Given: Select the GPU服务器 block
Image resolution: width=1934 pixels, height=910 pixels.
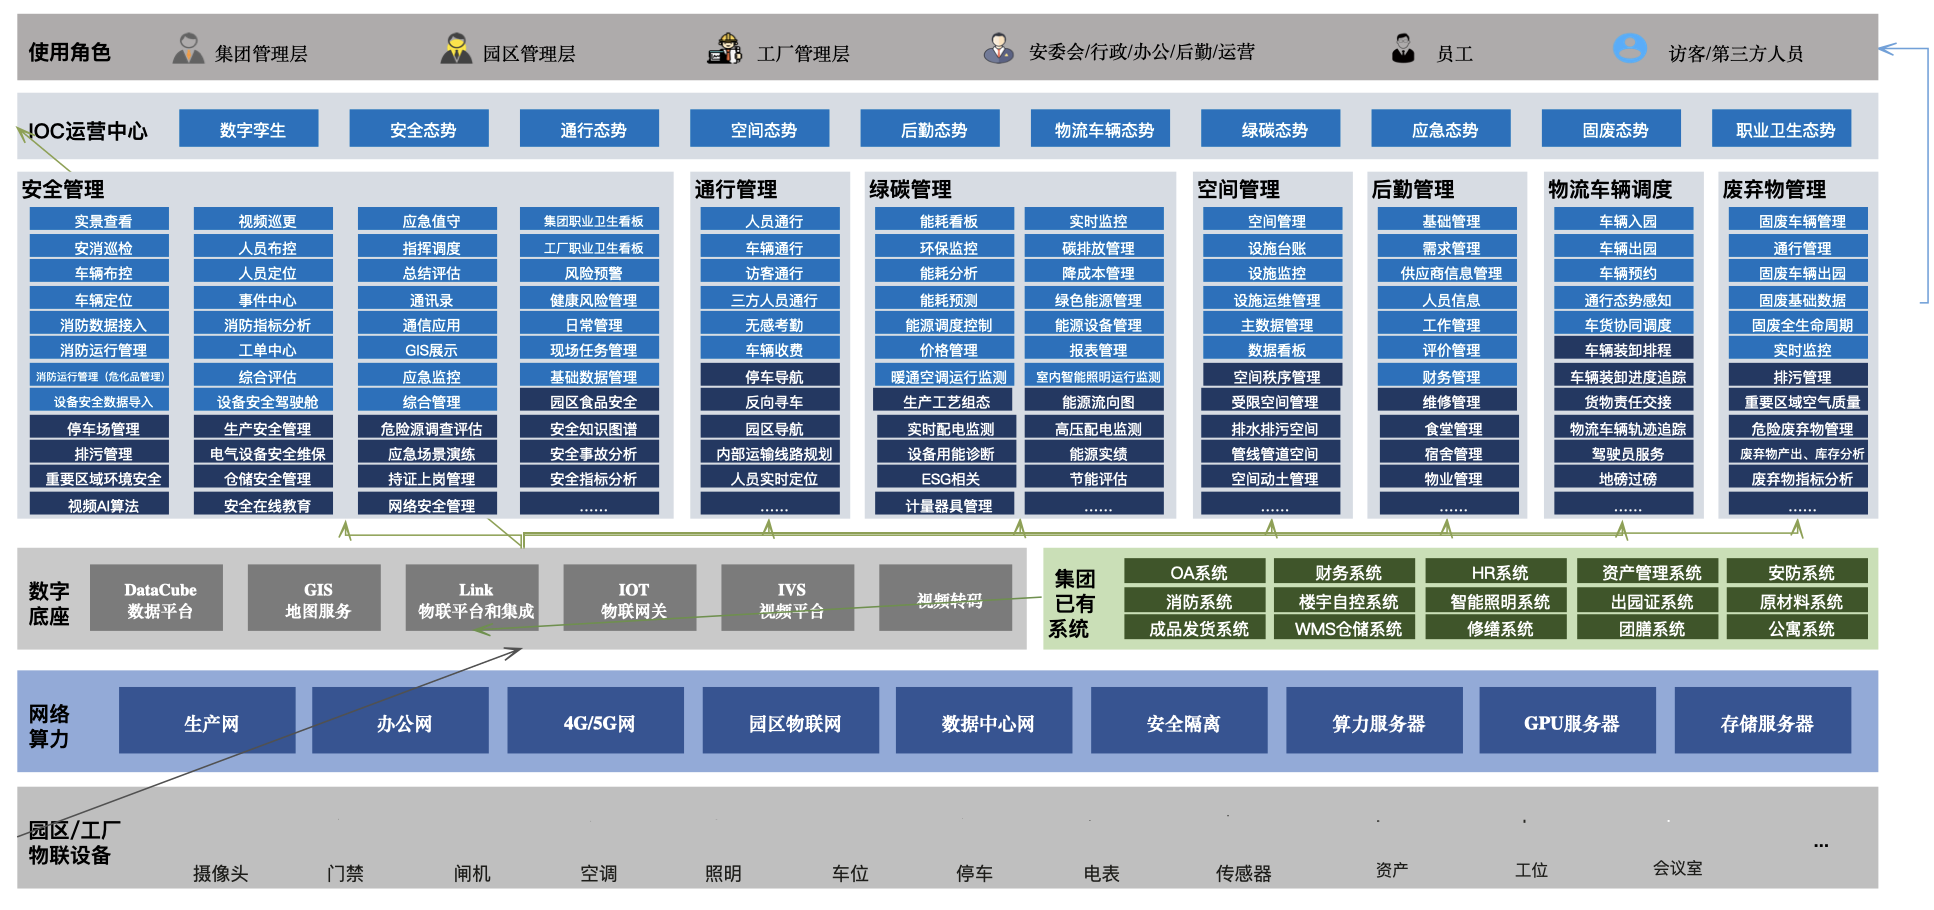Looking at the screenshot, I should point(1568,720).
